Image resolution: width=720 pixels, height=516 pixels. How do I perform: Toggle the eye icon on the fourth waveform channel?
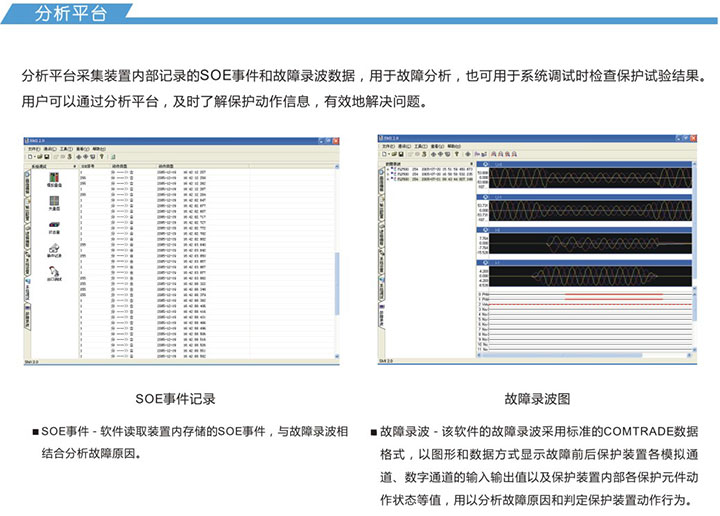pyautogui.click(x=485, y=264)
